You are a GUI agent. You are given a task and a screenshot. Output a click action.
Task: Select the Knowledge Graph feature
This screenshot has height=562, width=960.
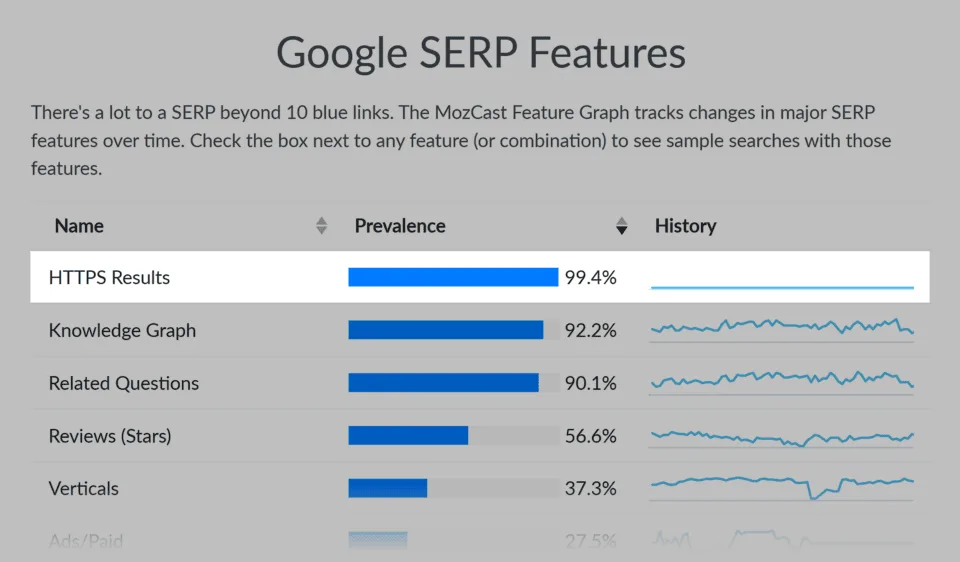click(x=122, y=331)
